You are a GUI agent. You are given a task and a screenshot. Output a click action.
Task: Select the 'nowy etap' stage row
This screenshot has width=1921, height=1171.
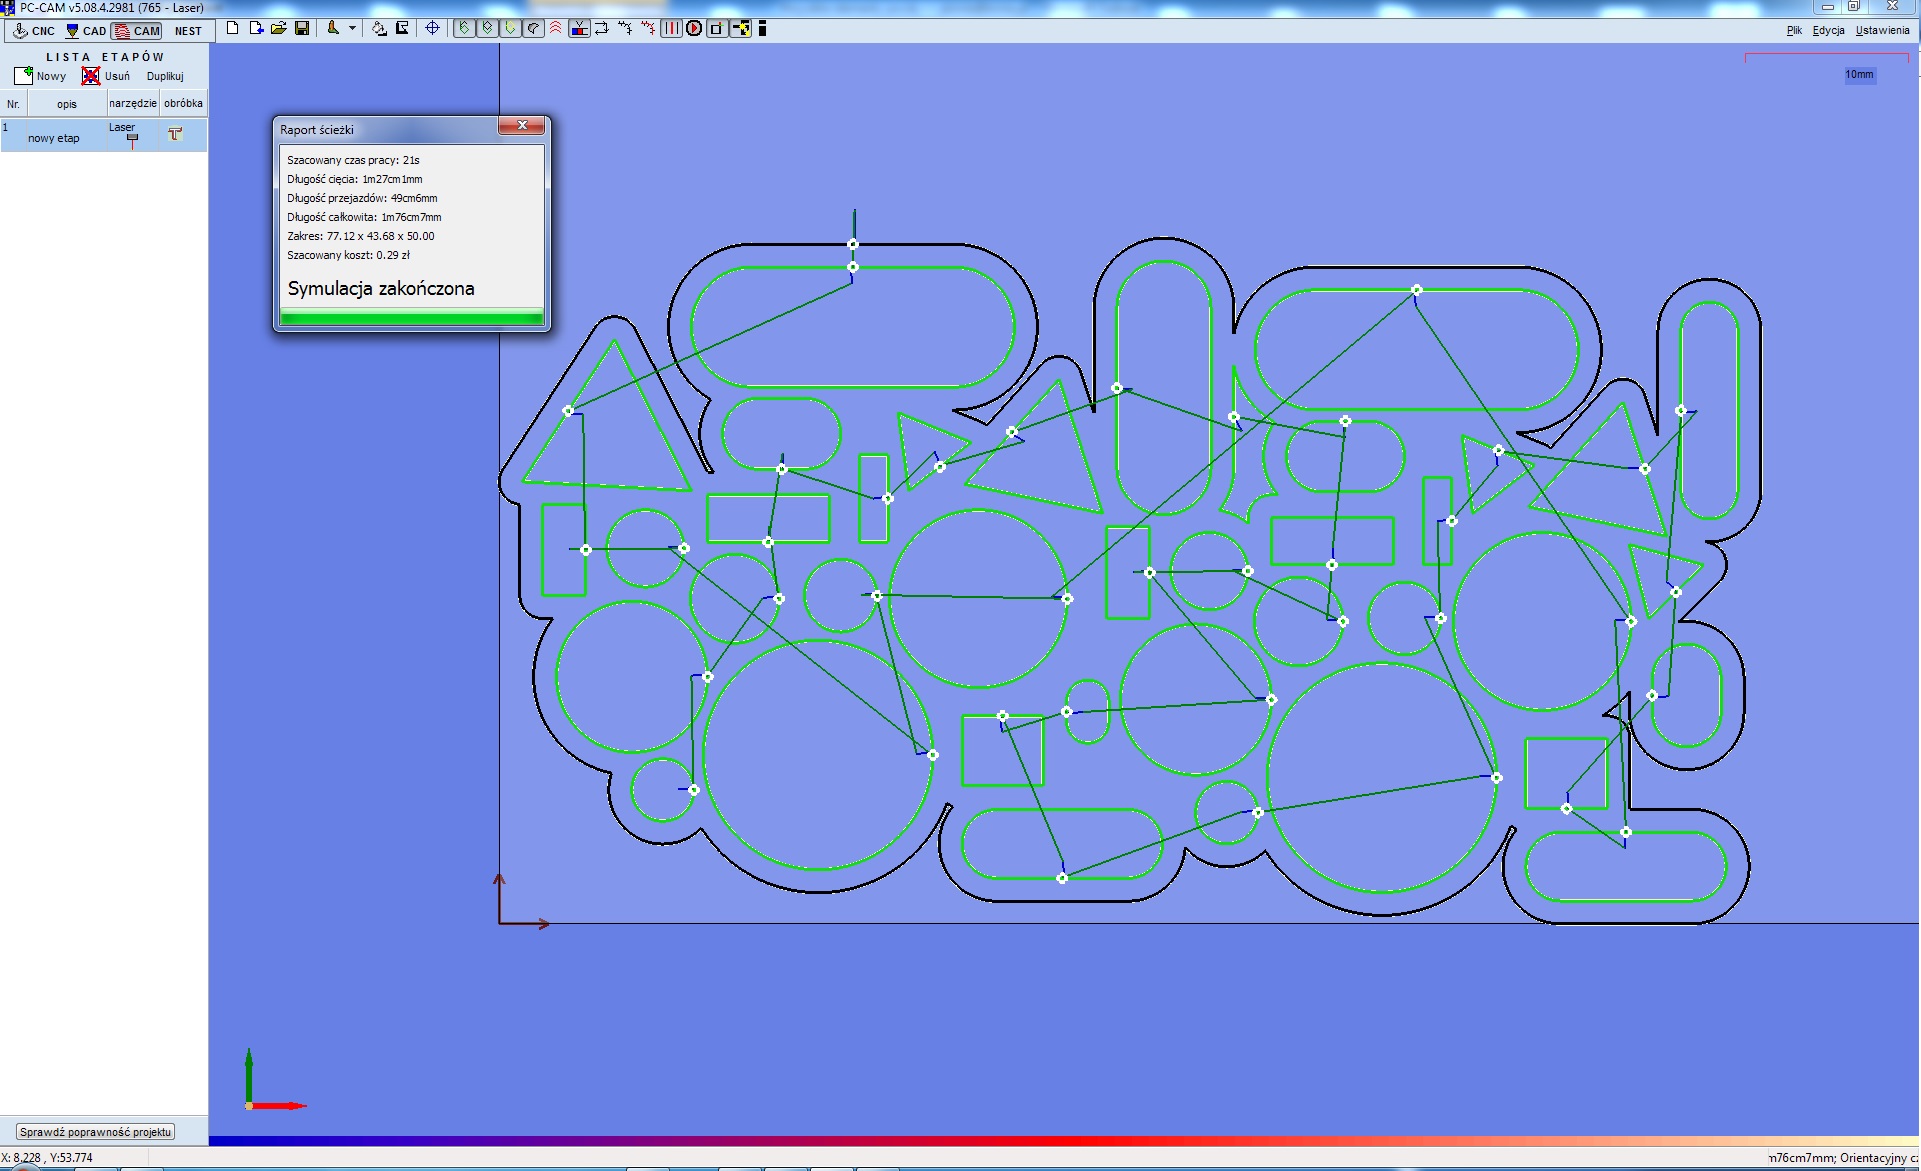click(104, 136)
